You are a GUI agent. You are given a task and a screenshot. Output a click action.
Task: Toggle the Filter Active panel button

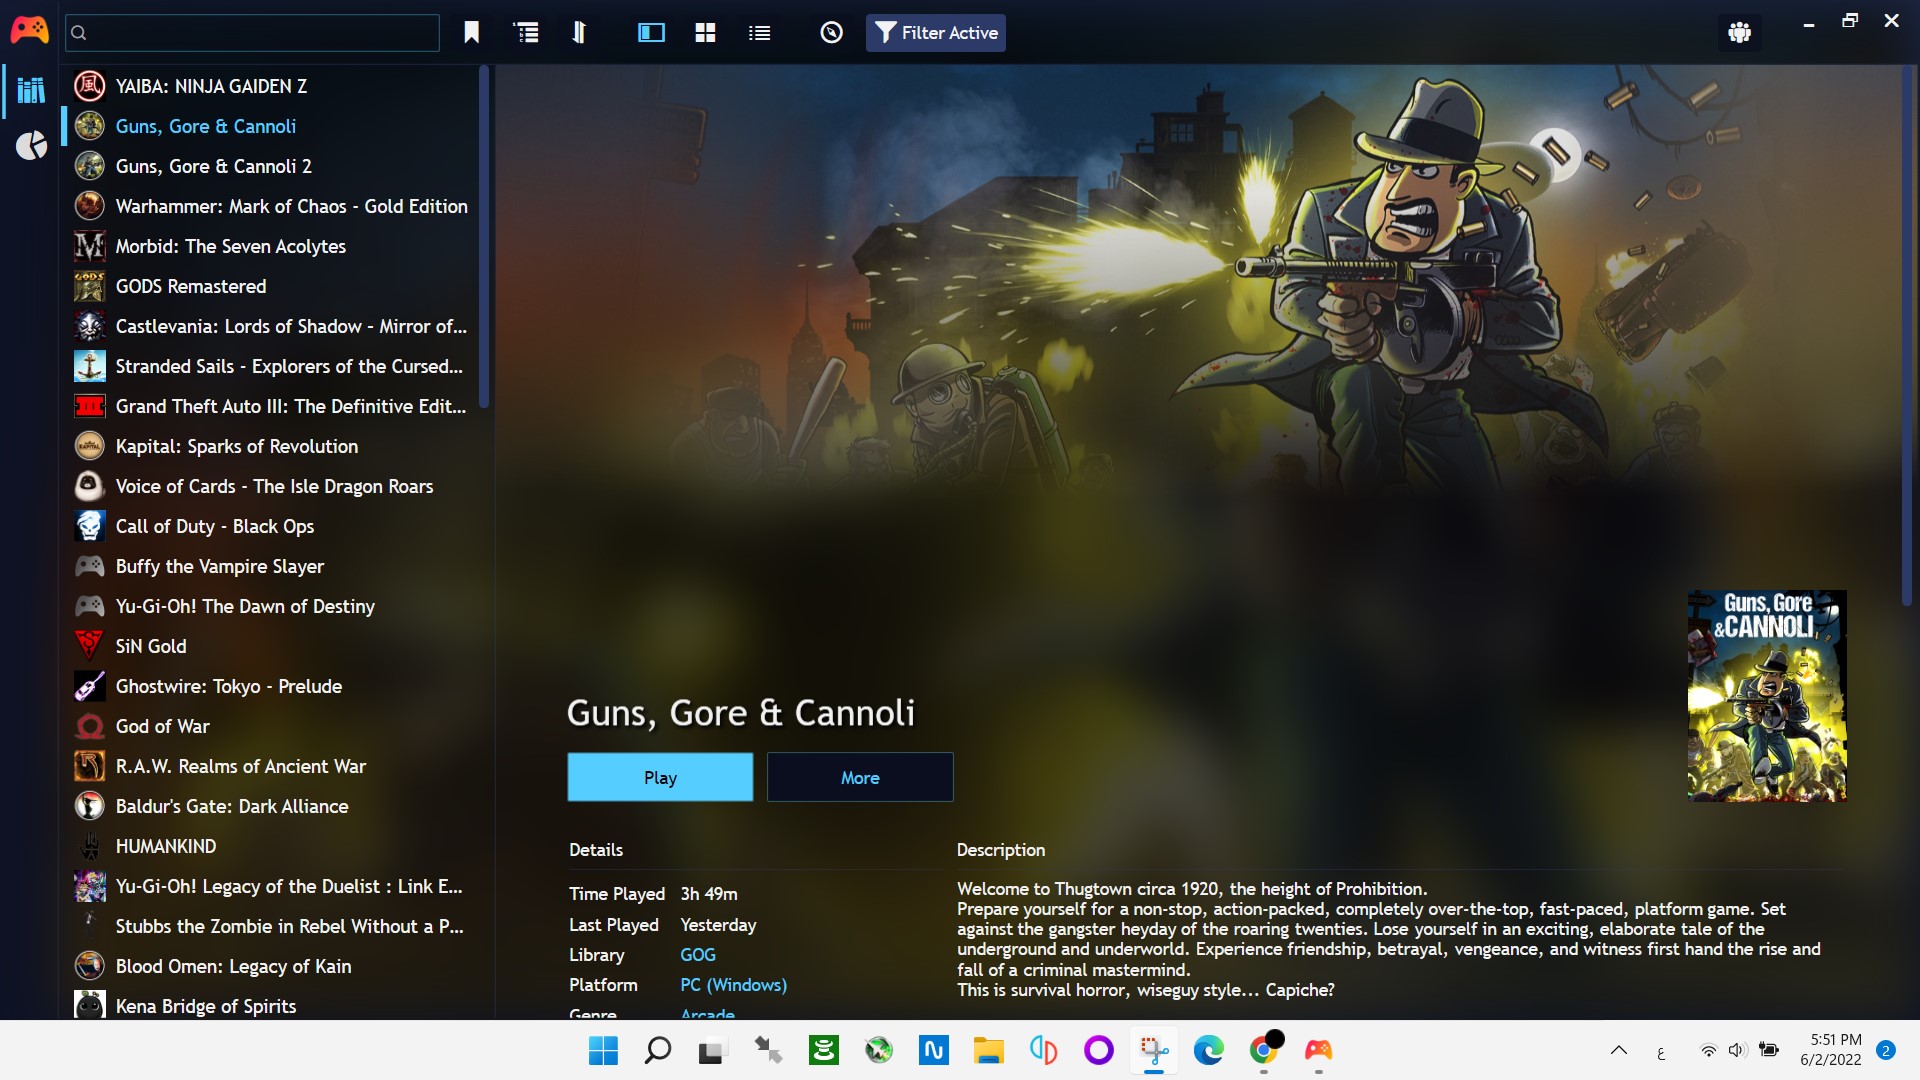pyautogui.click(x=936, y=33)
